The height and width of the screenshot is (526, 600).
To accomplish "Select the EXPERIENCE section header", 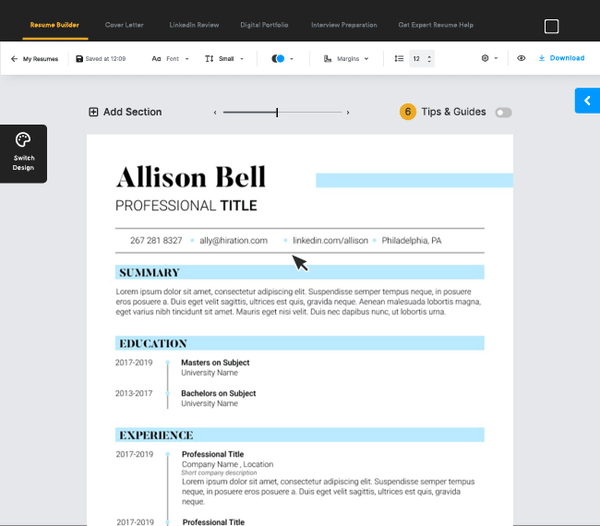I will click(x=300, y=435).
